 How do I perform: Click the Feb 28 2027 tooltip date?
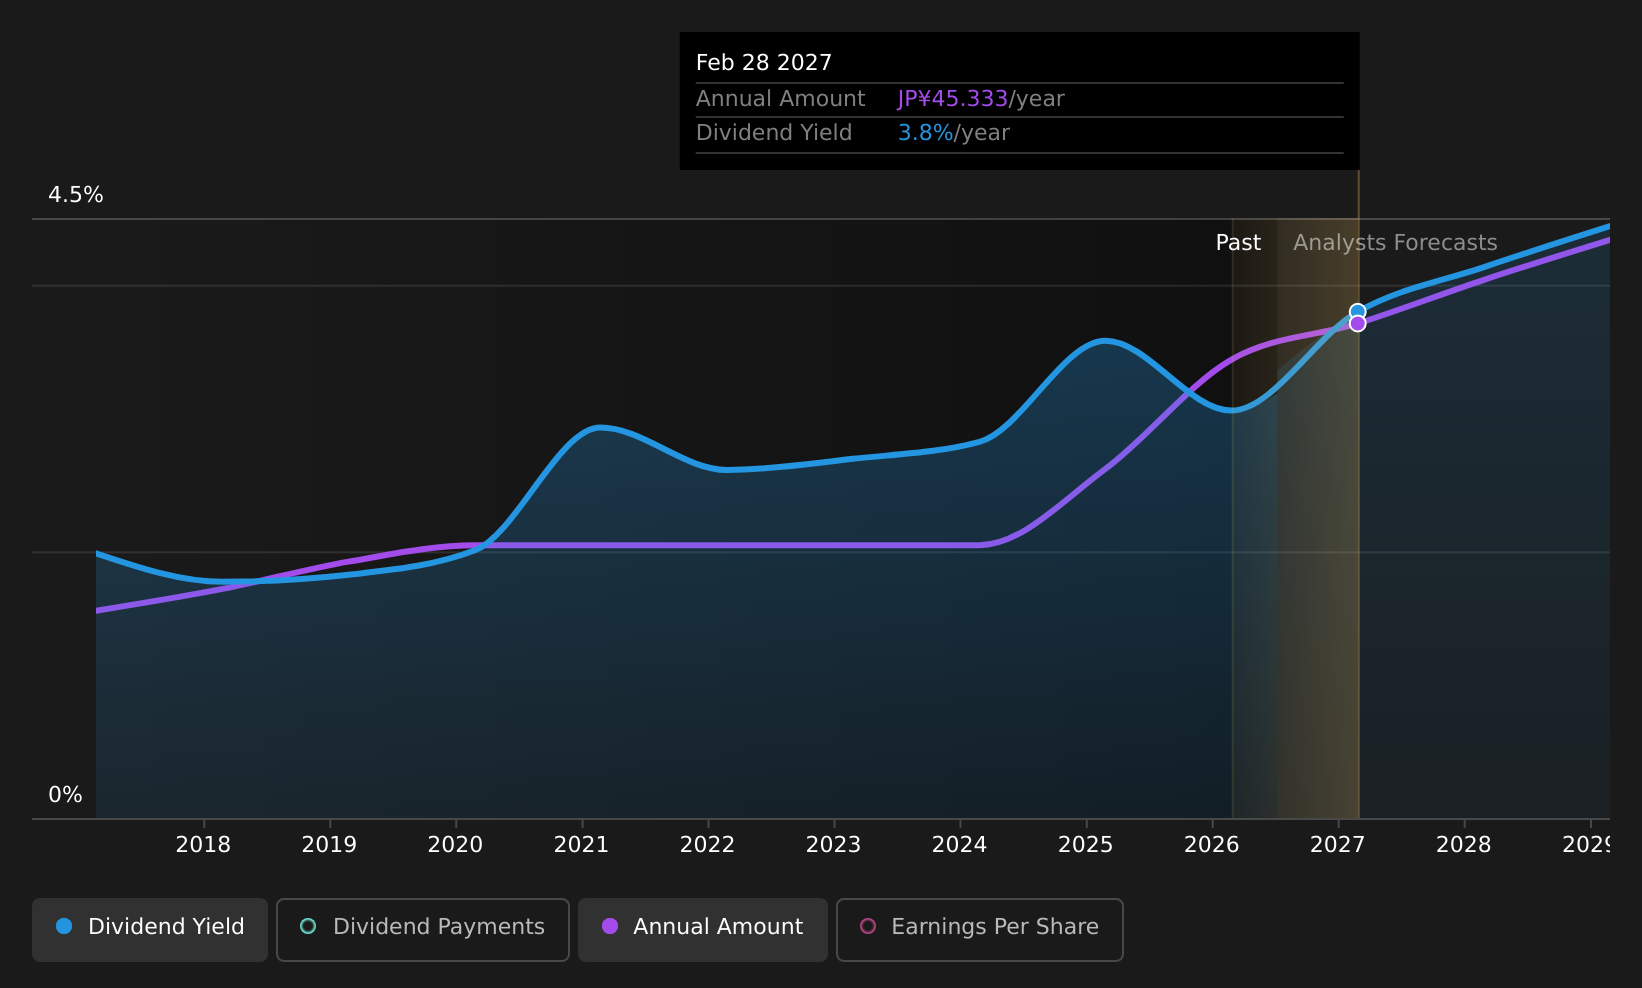point(764,63)
